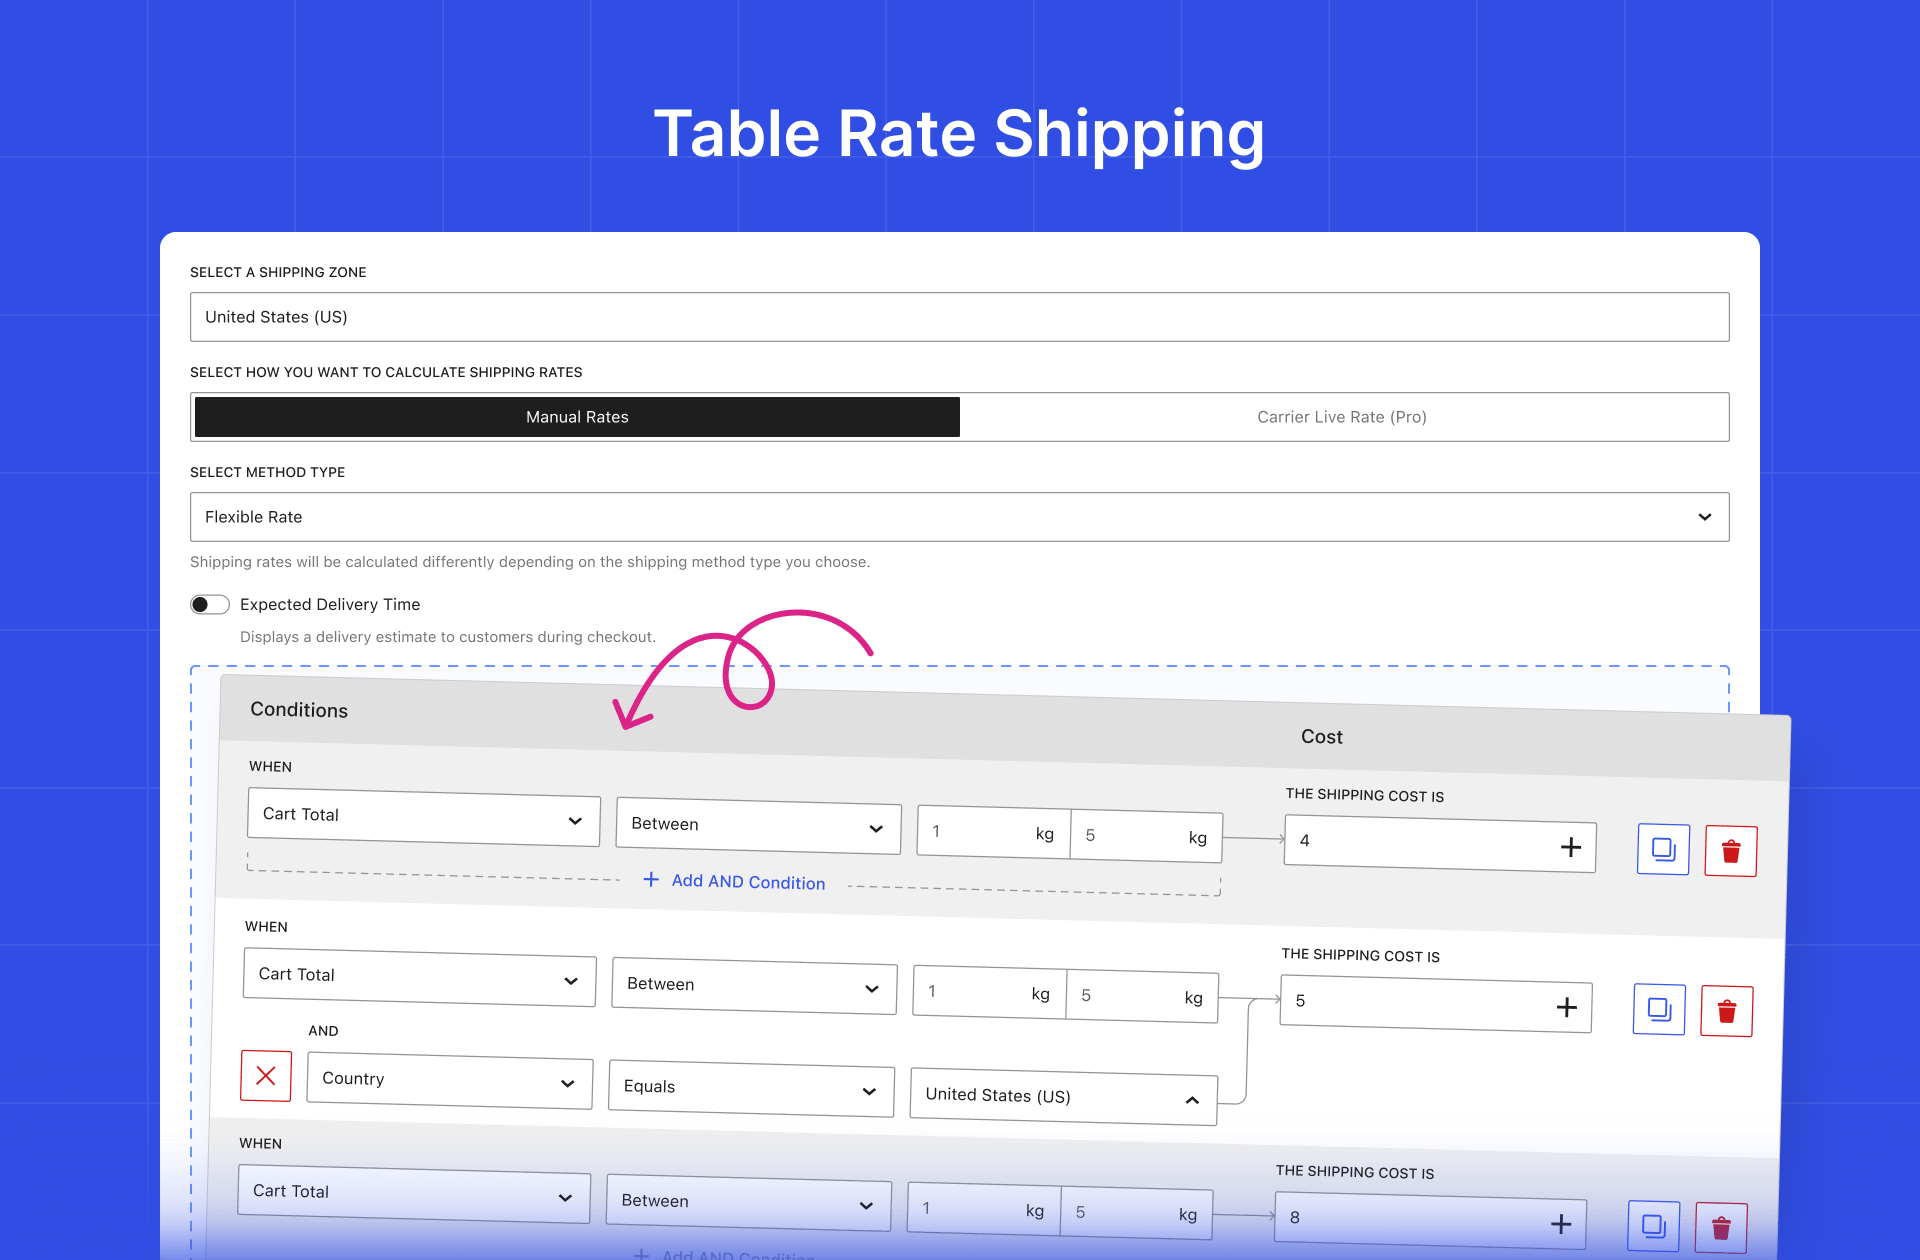This screenshot has height=1260, width=1920.
Task: Duplicate the rule with shipping cost 8
Action: pyautogui.click(x=1654, y=1226)
